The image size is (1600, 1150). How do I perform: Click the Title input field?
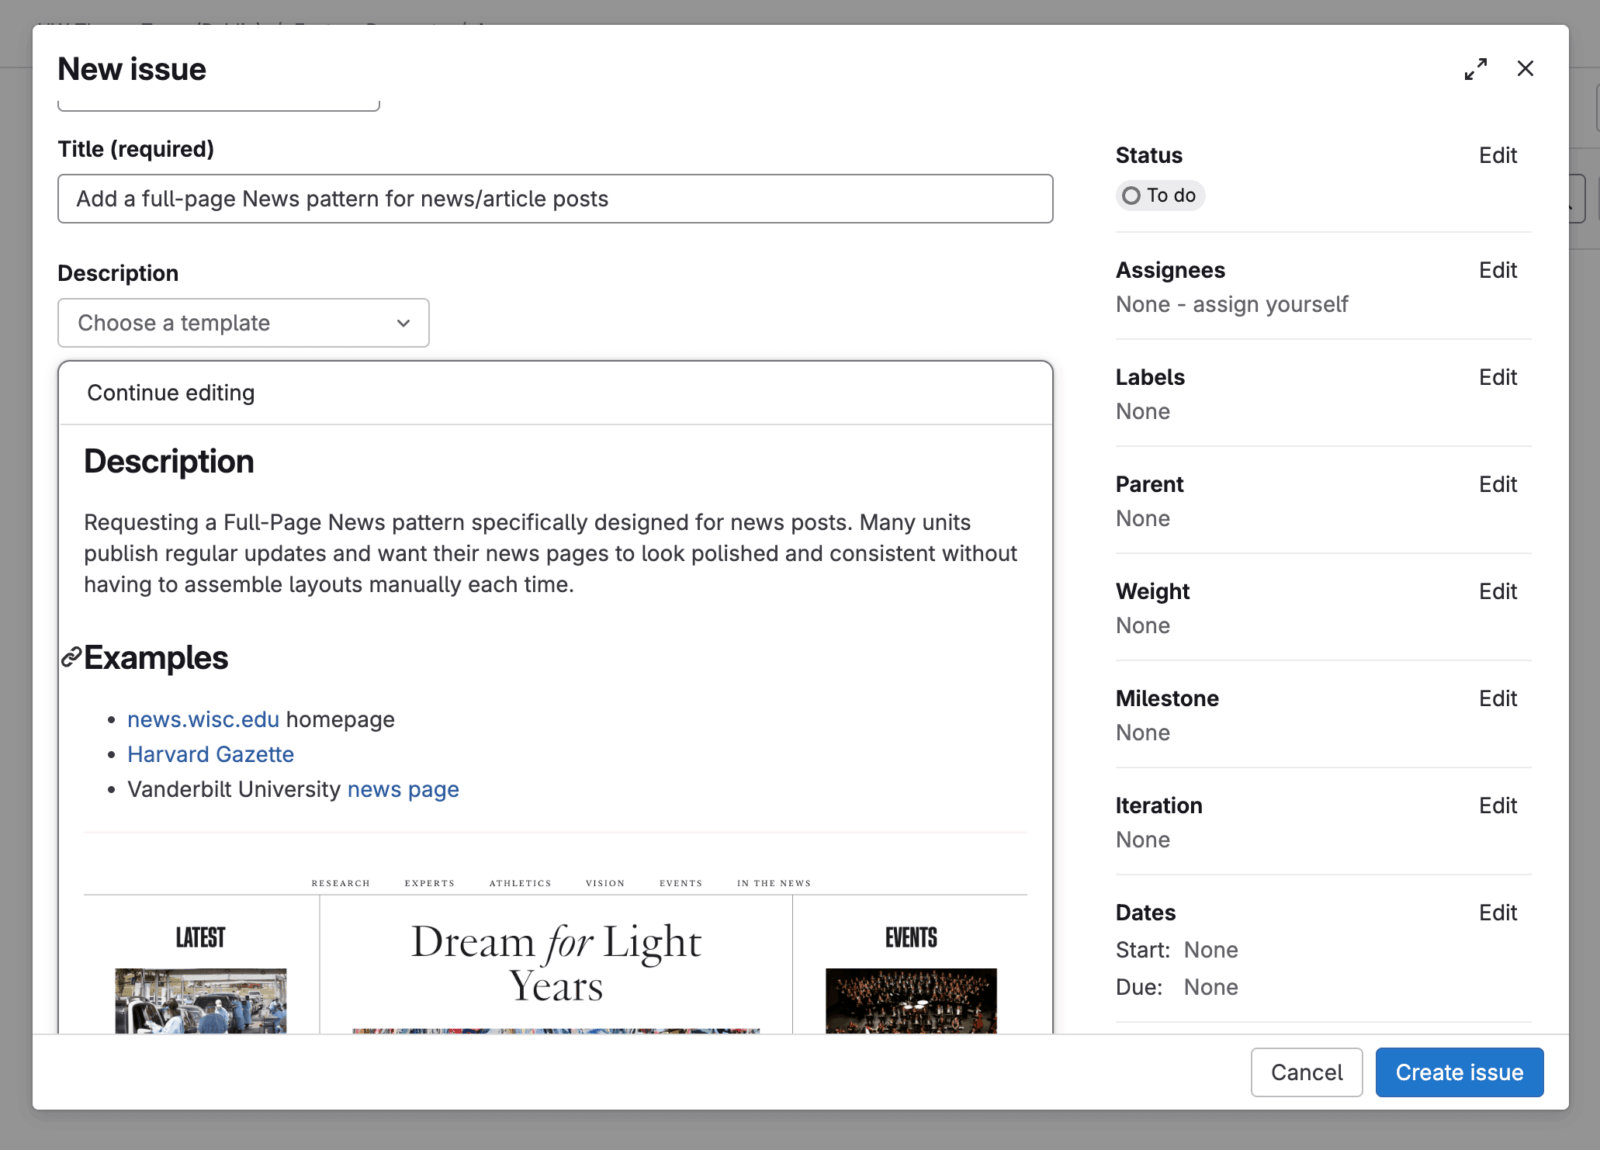coord(555,198)
